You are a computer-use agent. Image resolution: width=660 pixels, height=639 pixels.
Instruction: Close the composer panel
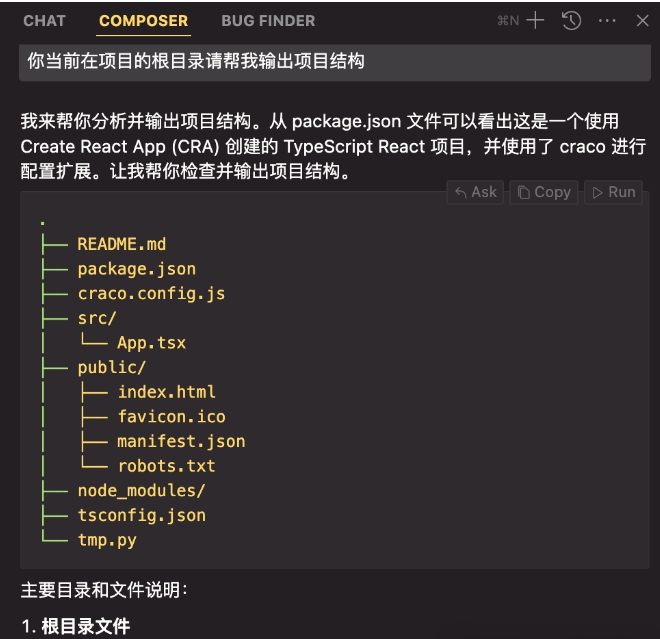642,20
